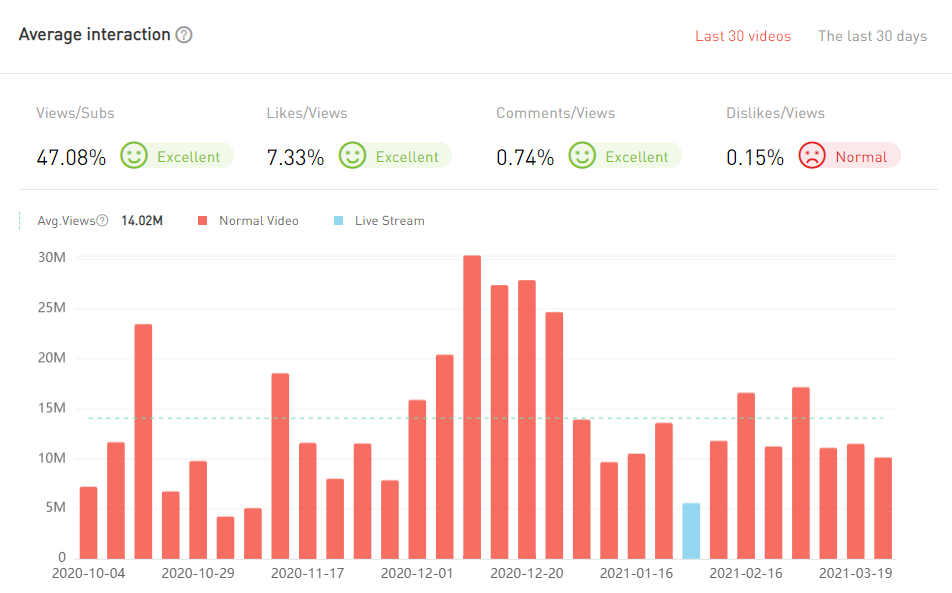Image resolution: width=952 pixels, height=593 pixels.
Task: Click the 14.02M average views value
Action: point(142,221)
